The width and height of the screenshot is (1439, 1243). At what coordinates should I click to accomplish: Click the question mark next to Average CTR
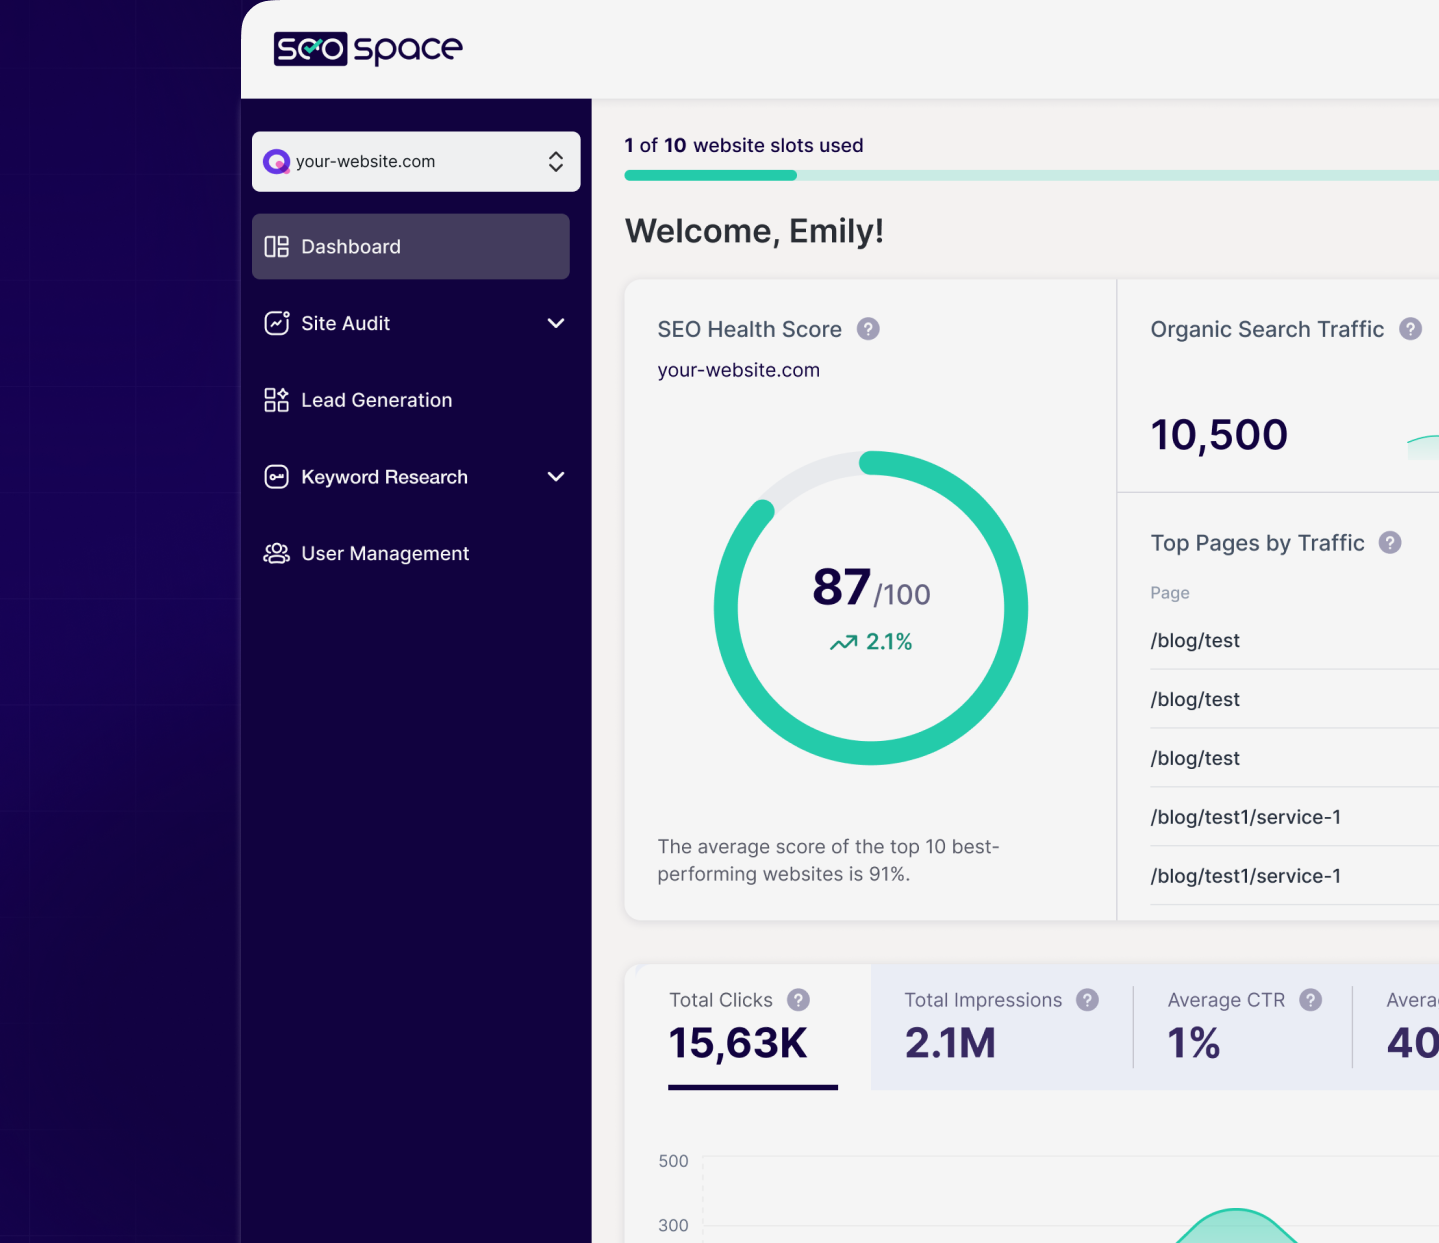pyautogui.click(x=1310, y=1000)
